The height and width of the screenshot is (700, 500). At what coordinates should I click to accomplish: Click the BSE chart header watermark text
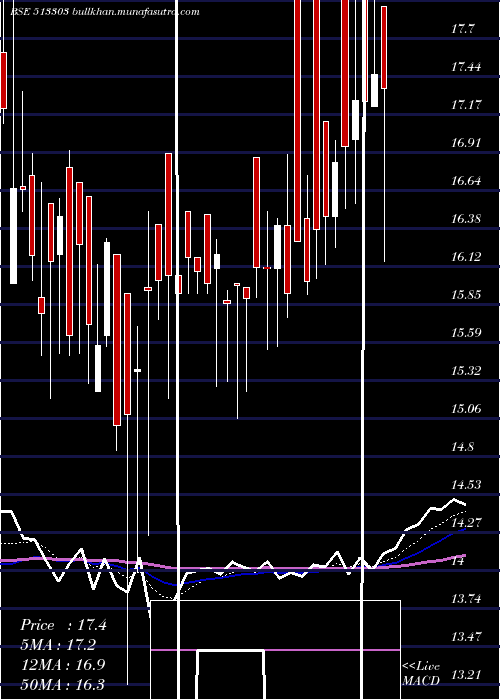pos(105,12)
